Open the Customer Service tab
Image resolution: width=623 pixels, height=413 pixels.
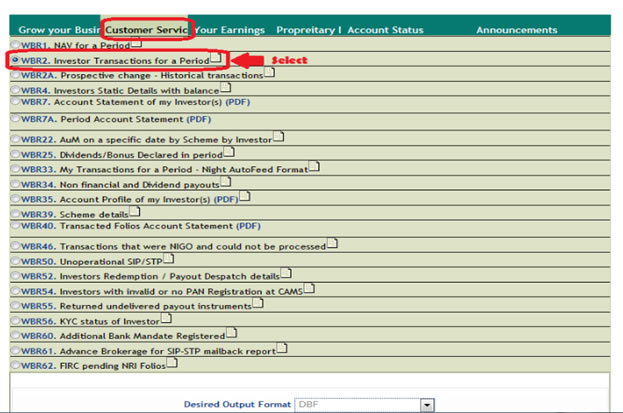tap(148, 30)
